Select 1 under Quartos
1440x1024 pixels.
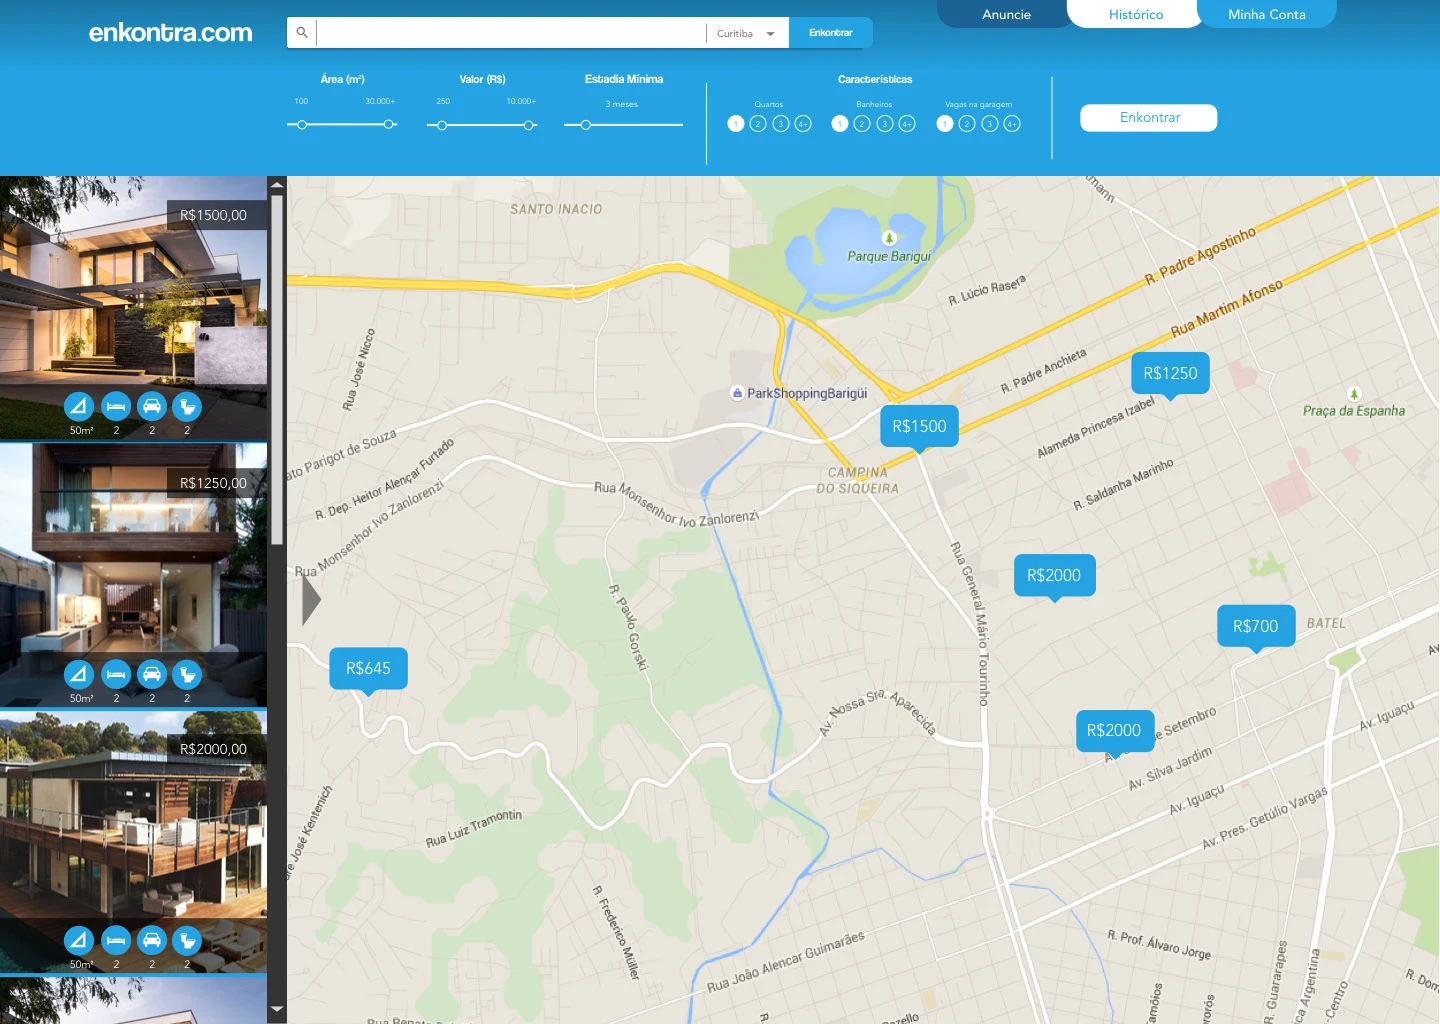point(736,124)
